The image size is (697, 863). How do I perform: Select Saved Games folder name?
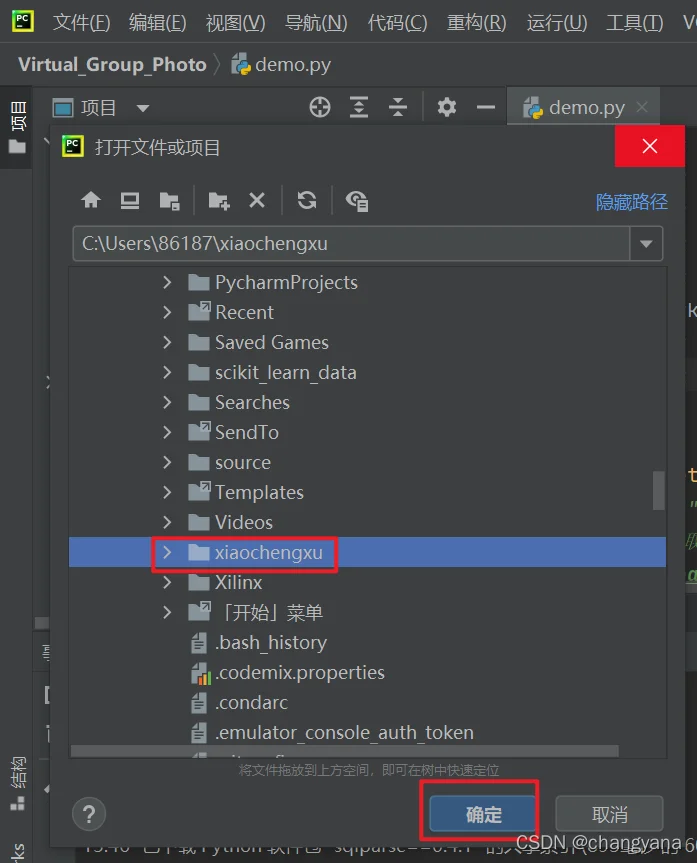pos(271,342)
